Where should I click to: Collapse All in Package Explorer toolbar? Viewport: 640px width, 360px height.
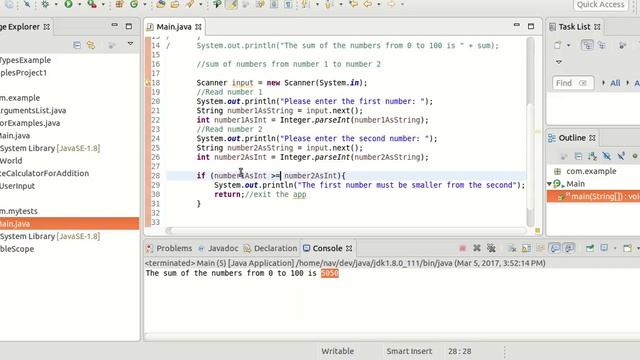tap(77, 45)
